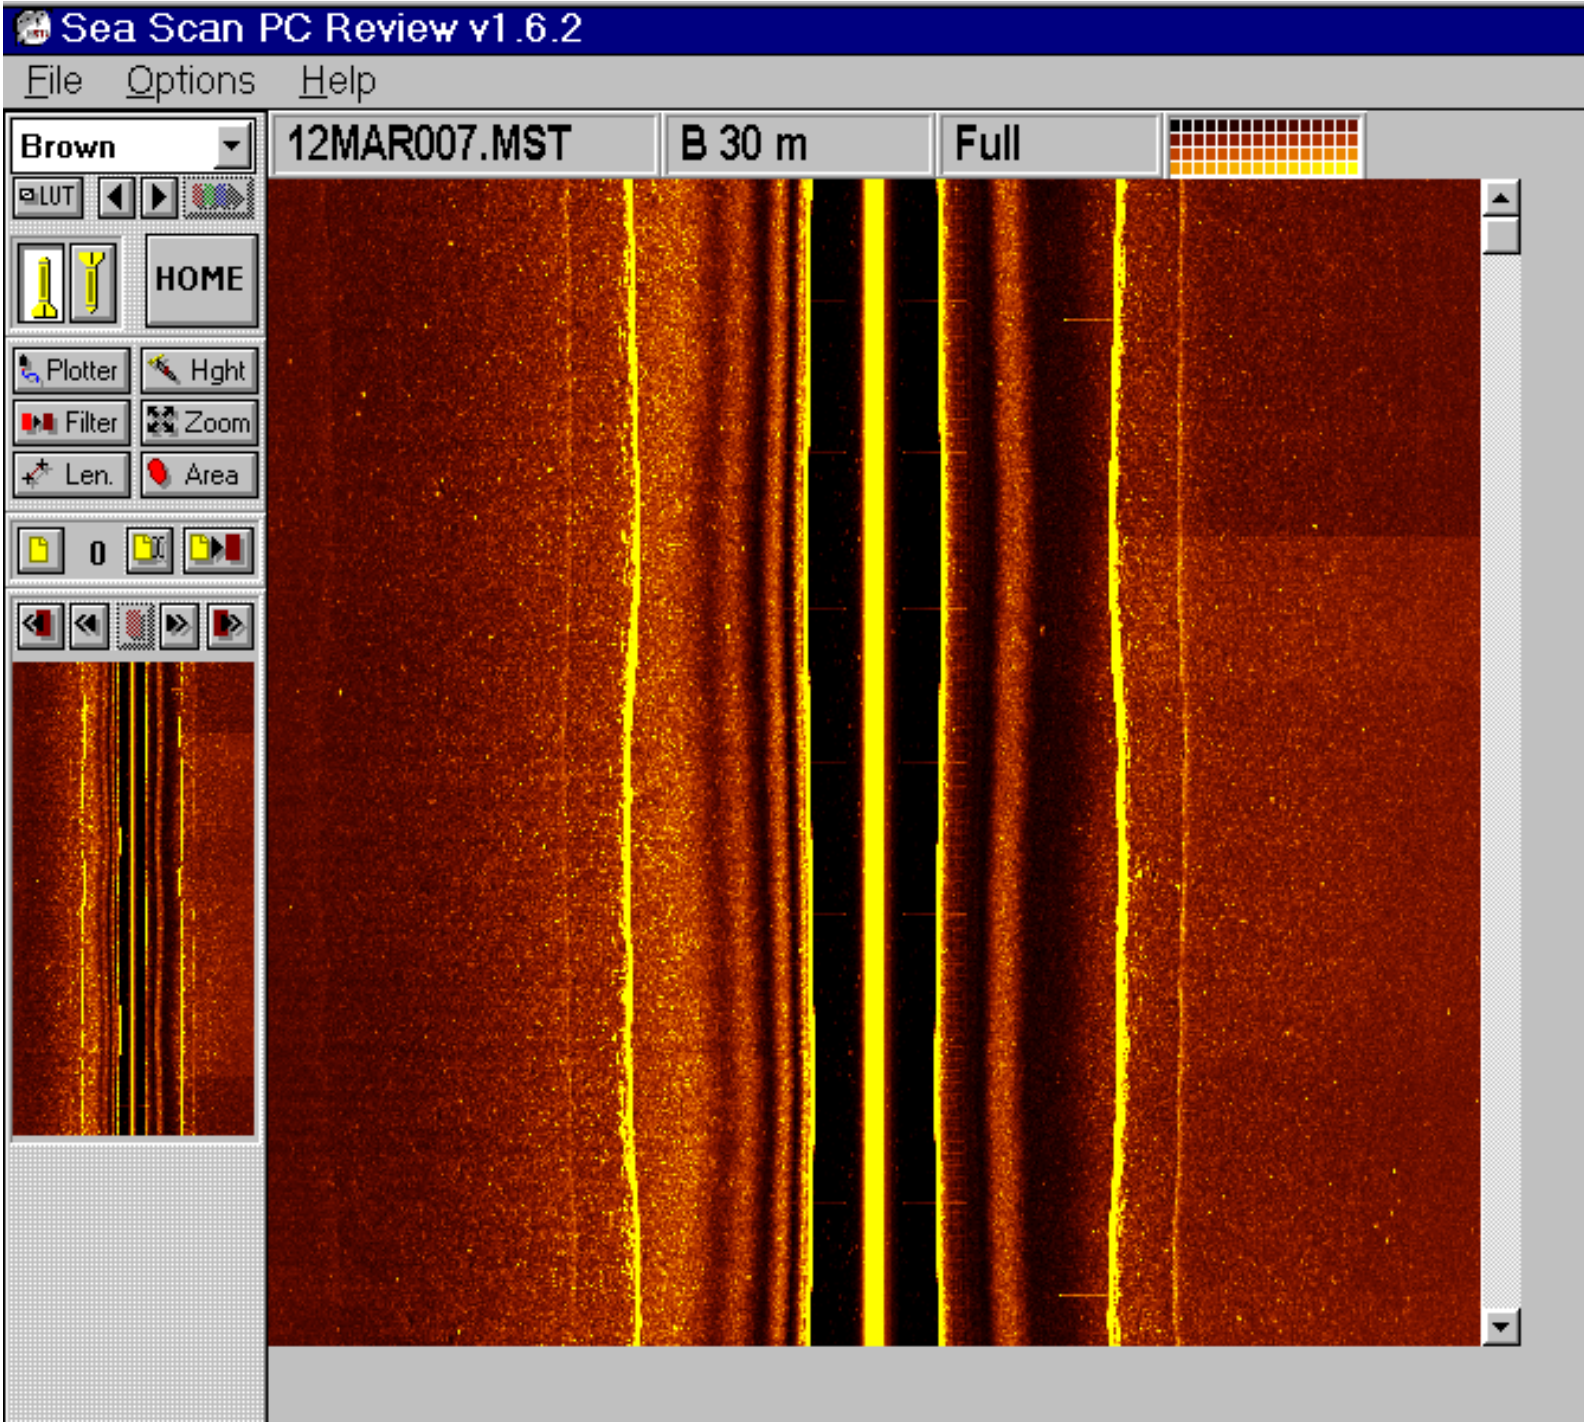The image size is (1584, 1426).
Task: Click the stop playback button
Action: pos(136,626)
